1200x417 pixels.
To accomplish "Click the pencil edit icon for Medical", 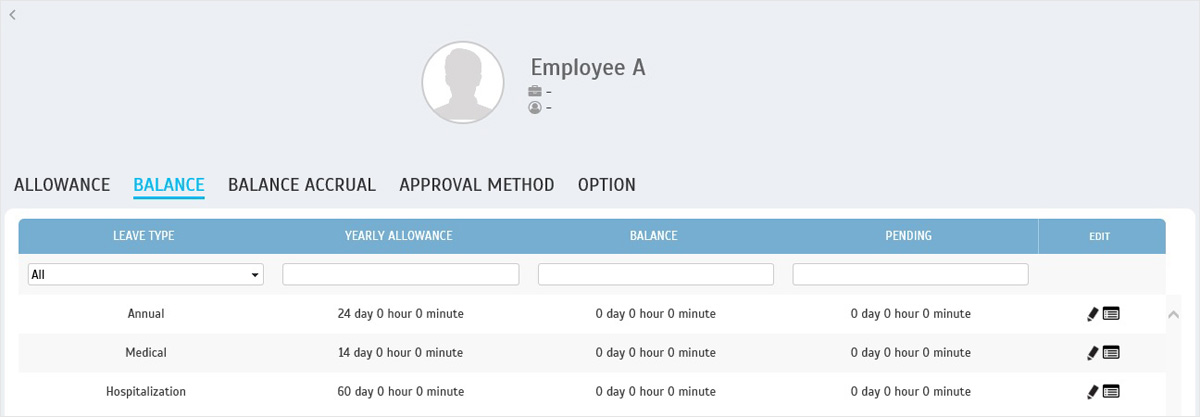I will click(1092, 353).
